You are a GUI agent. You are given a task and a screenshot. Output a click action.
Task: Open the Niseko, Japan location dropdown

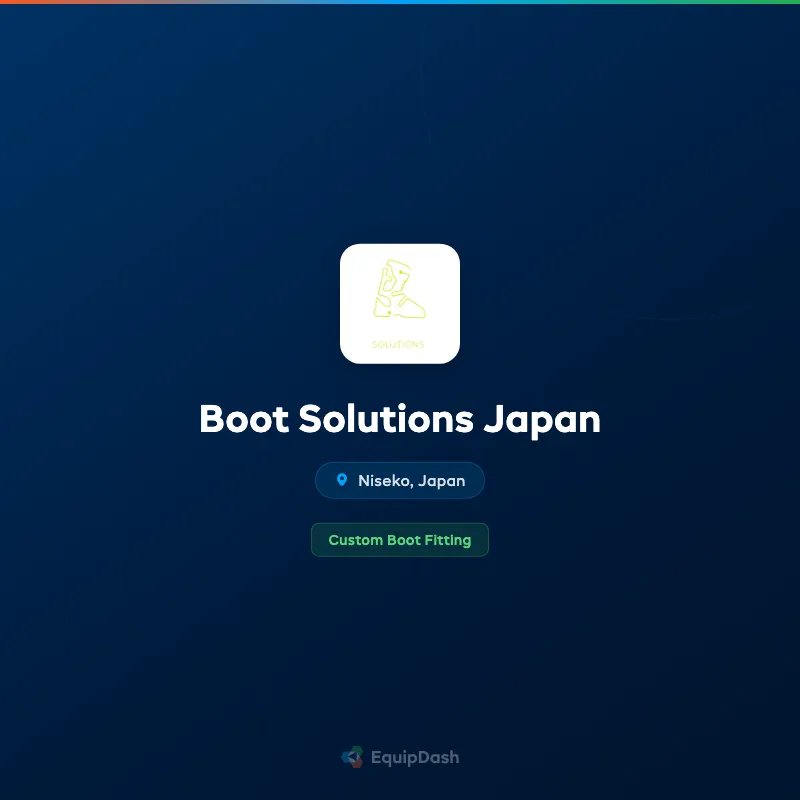(399, 480)
